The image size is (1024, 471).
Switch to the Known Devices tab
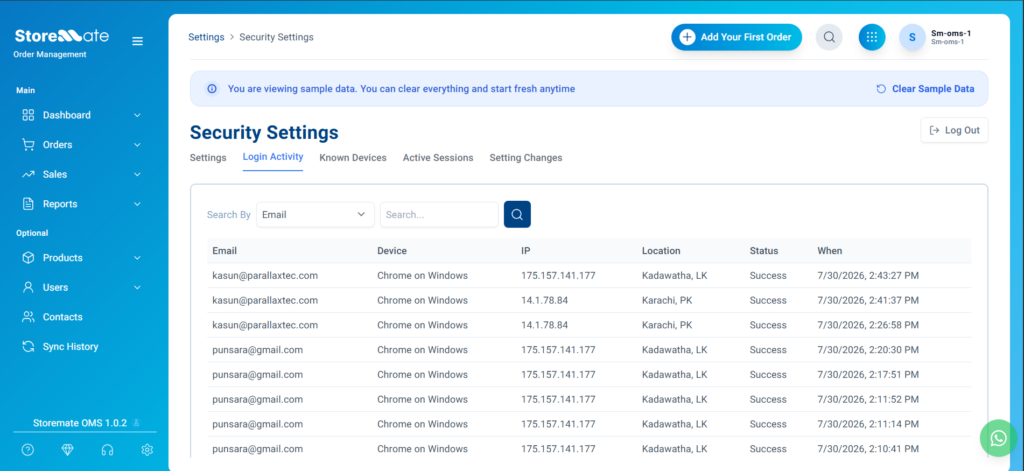[353, 157]
